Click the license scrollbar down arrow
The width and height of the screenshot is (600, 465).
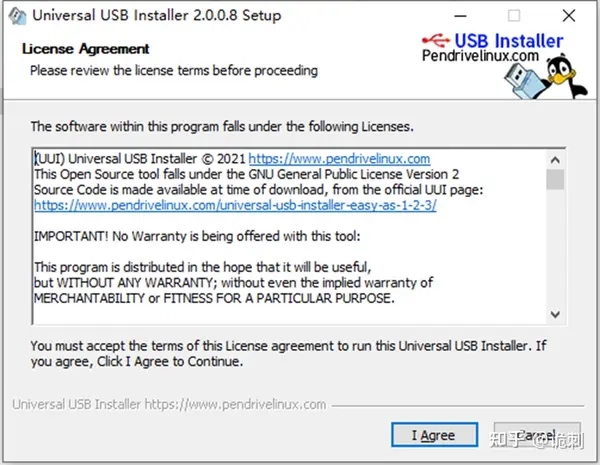pyautogui.click(x=555, y=315)
